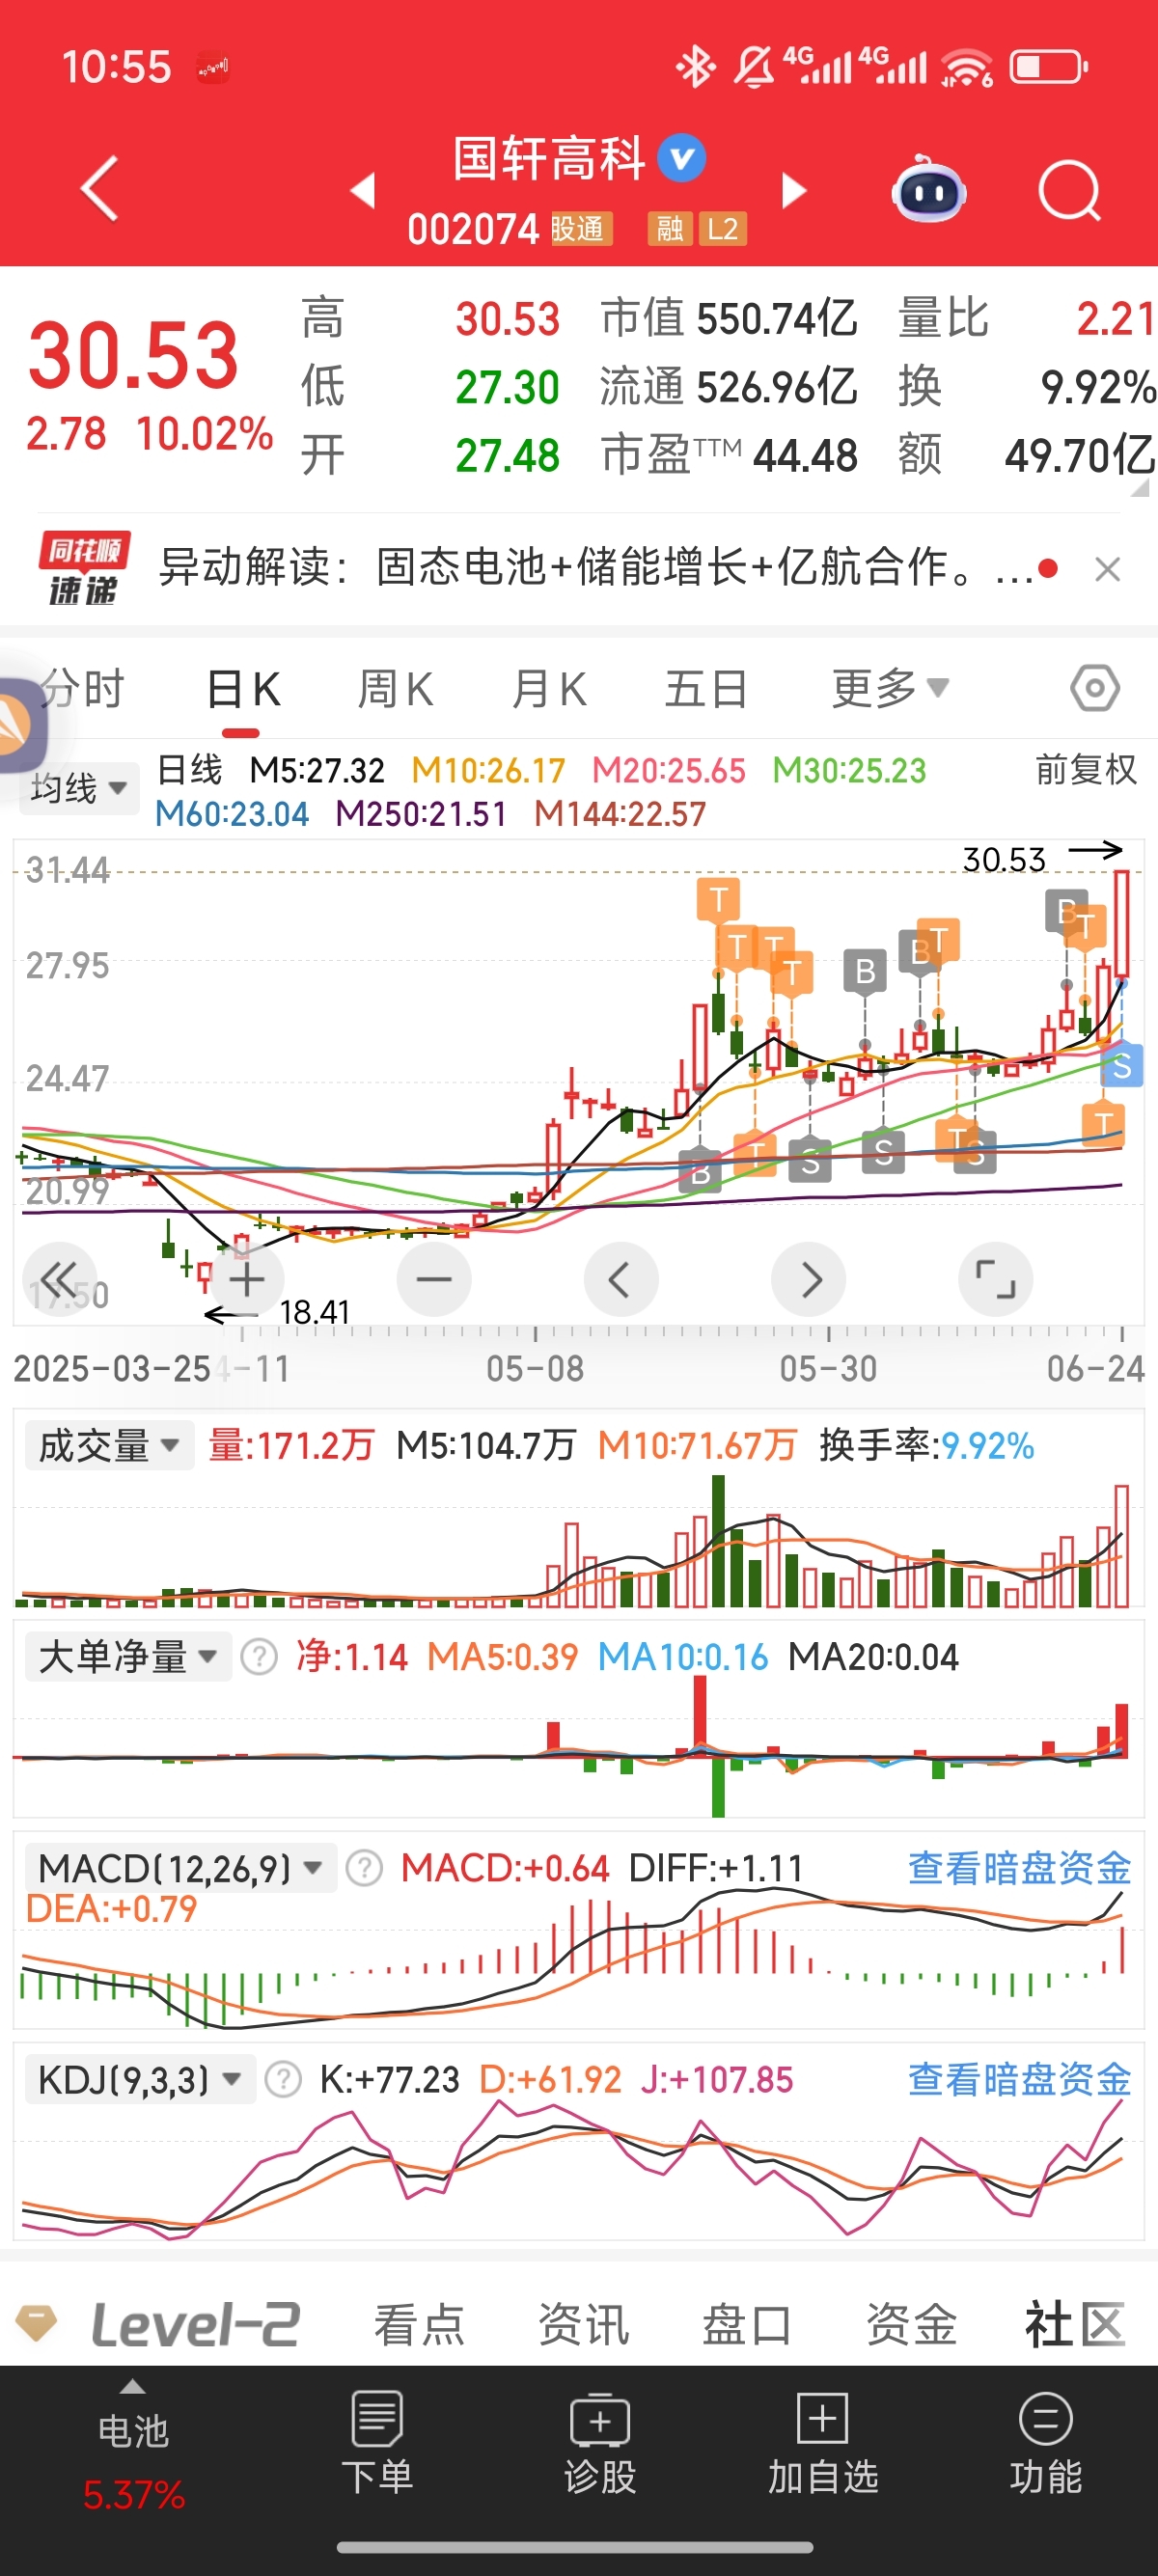
Task: Tap the floating orange widget at left edge
Action: 22,725
